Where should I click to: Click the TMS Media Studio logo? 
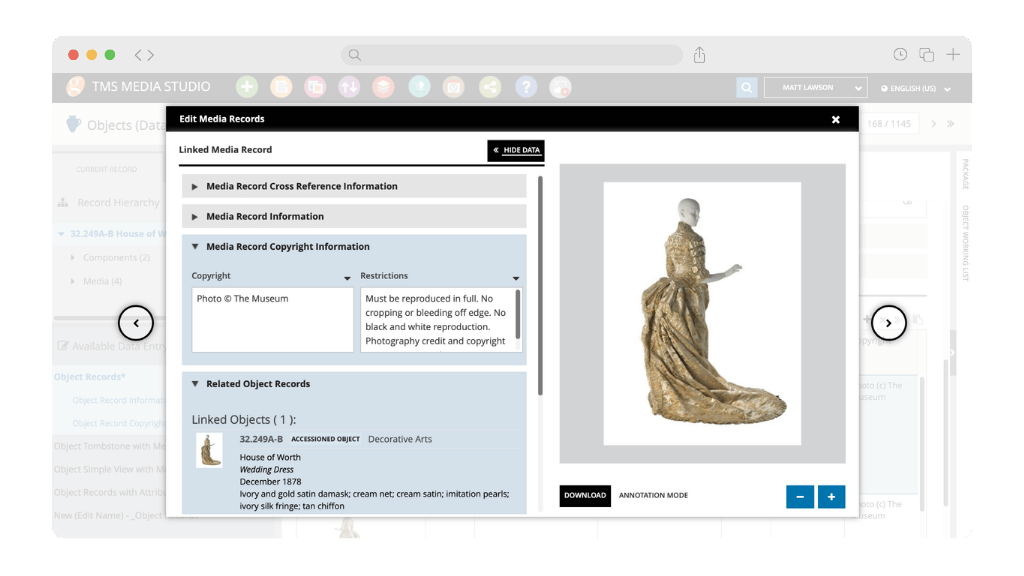[76, 86]
